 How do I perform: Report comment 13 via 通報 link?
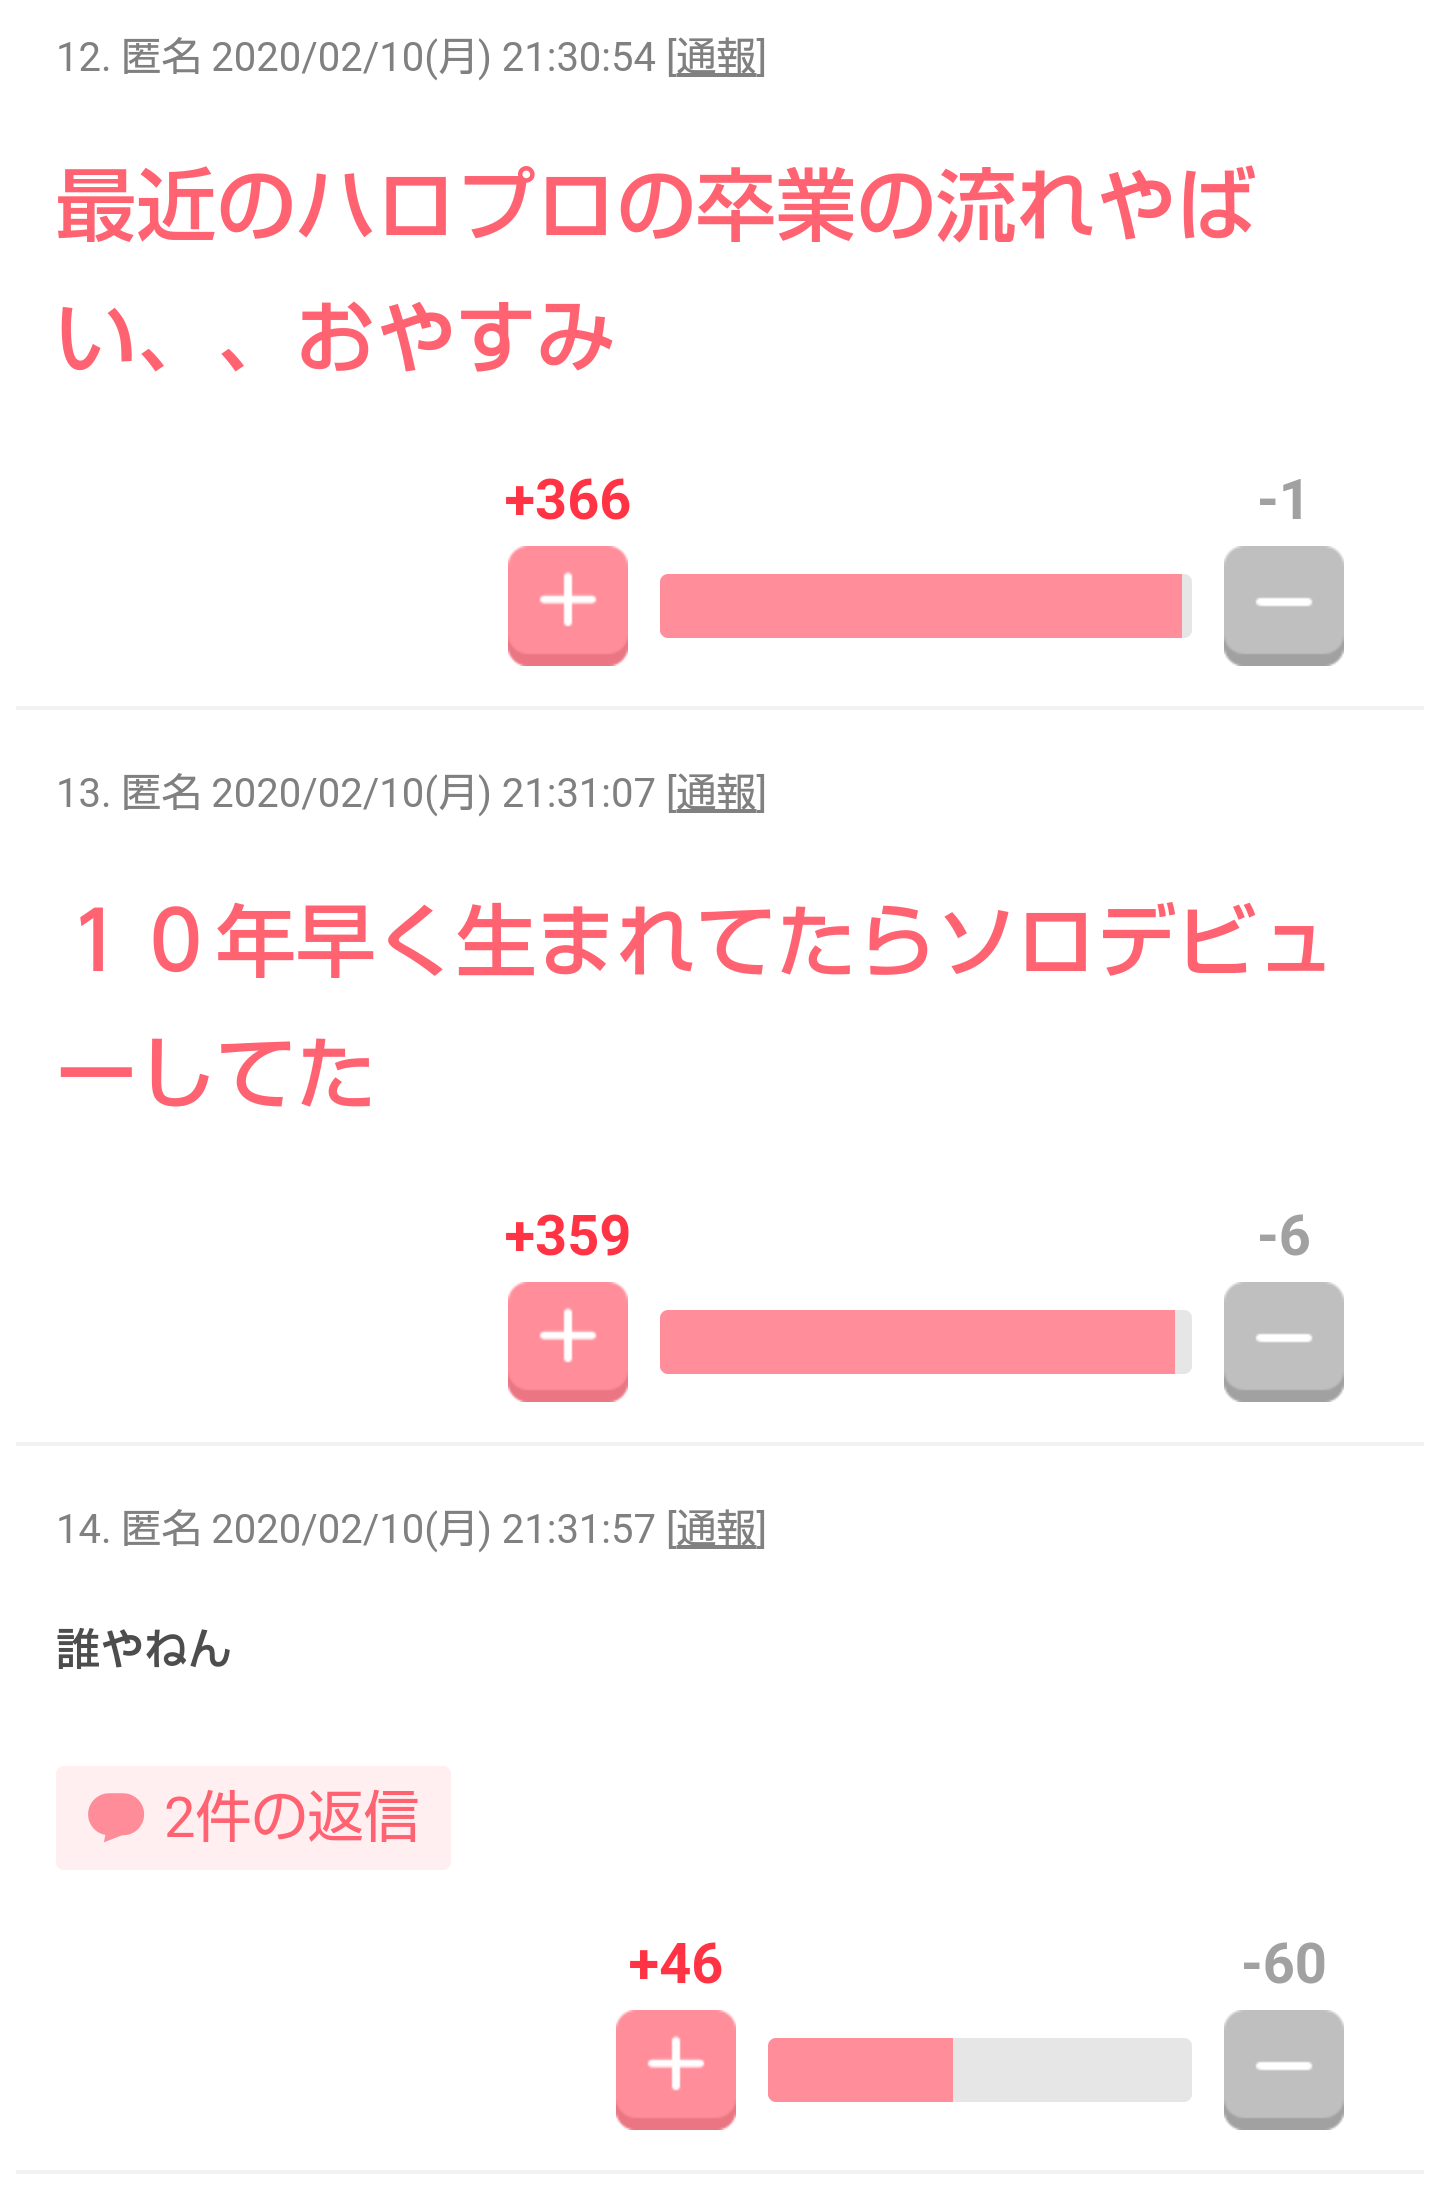(x=716, y=793)
